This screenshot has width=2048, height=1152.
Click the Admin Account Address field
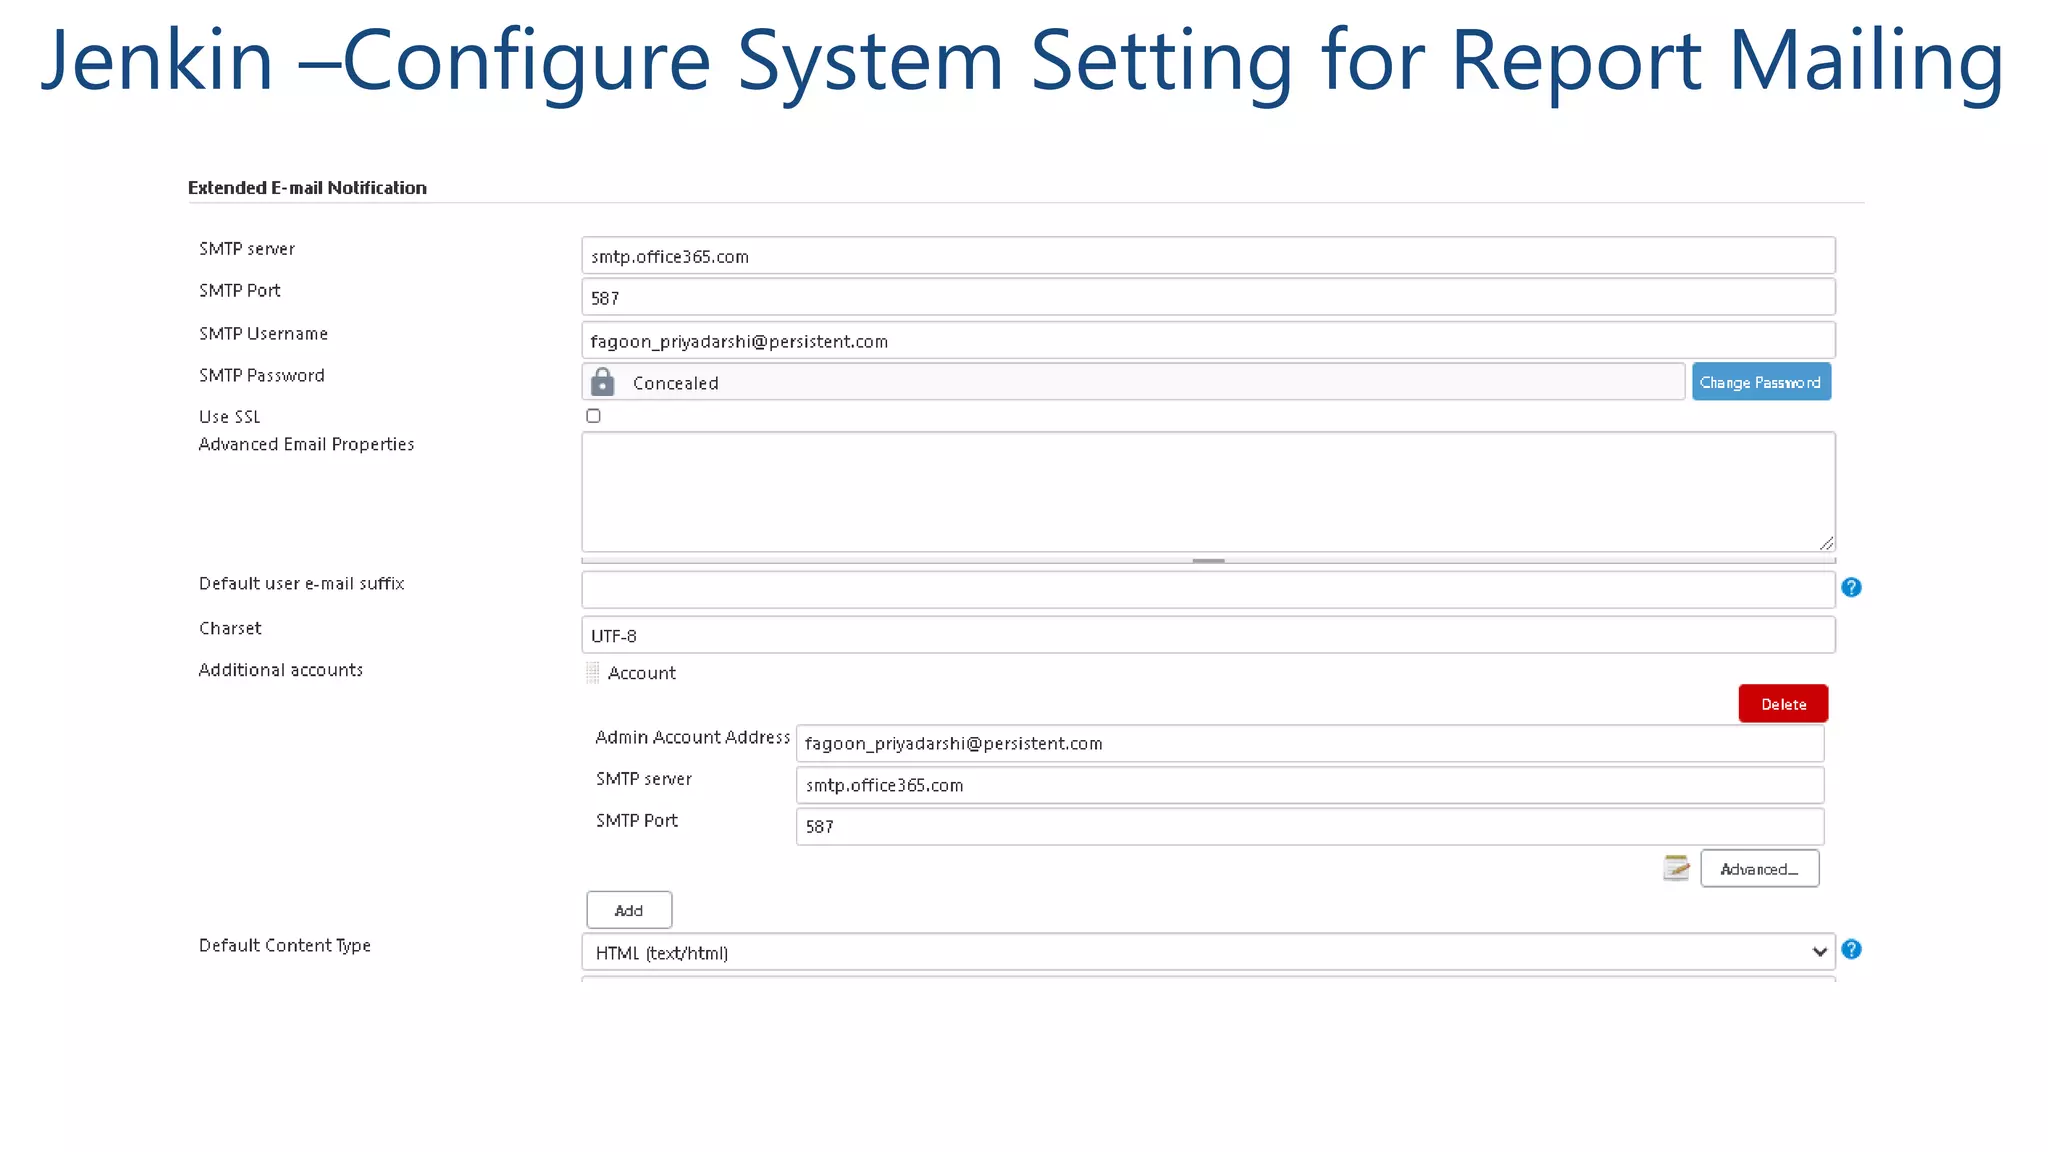pyautogui.click(x=1310, y=743)
